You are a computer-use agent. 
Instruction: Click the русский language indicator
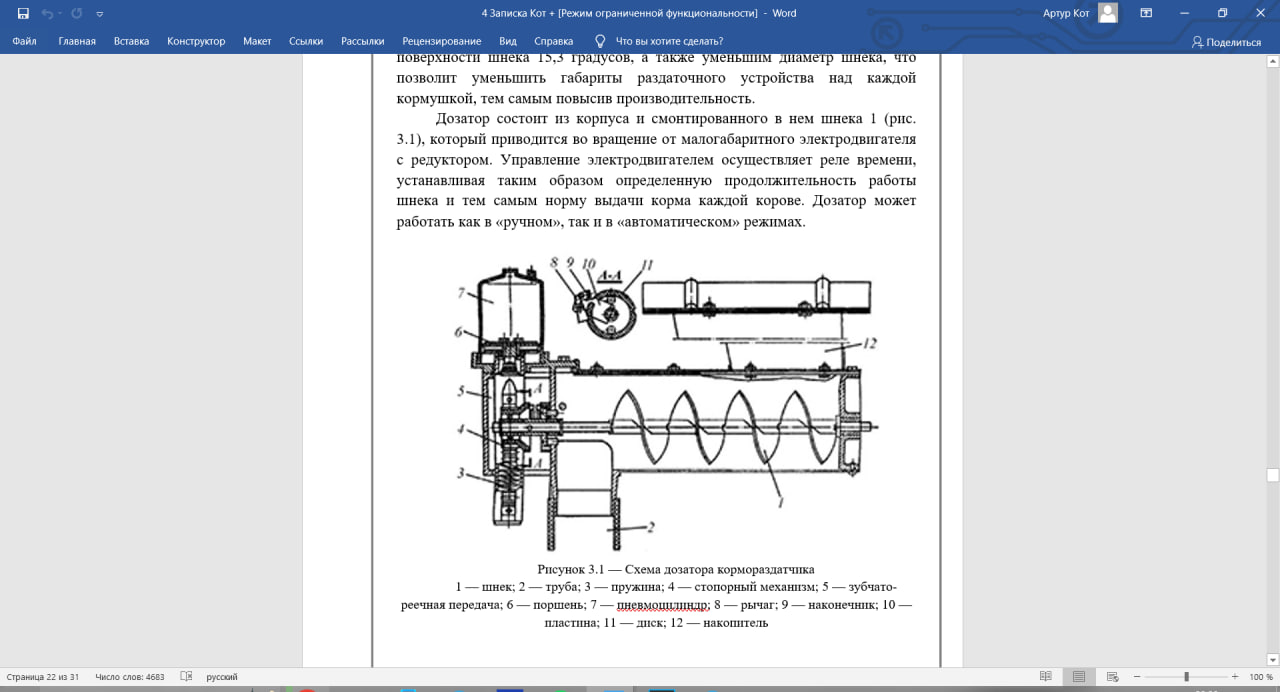click(x=222, y=677)
